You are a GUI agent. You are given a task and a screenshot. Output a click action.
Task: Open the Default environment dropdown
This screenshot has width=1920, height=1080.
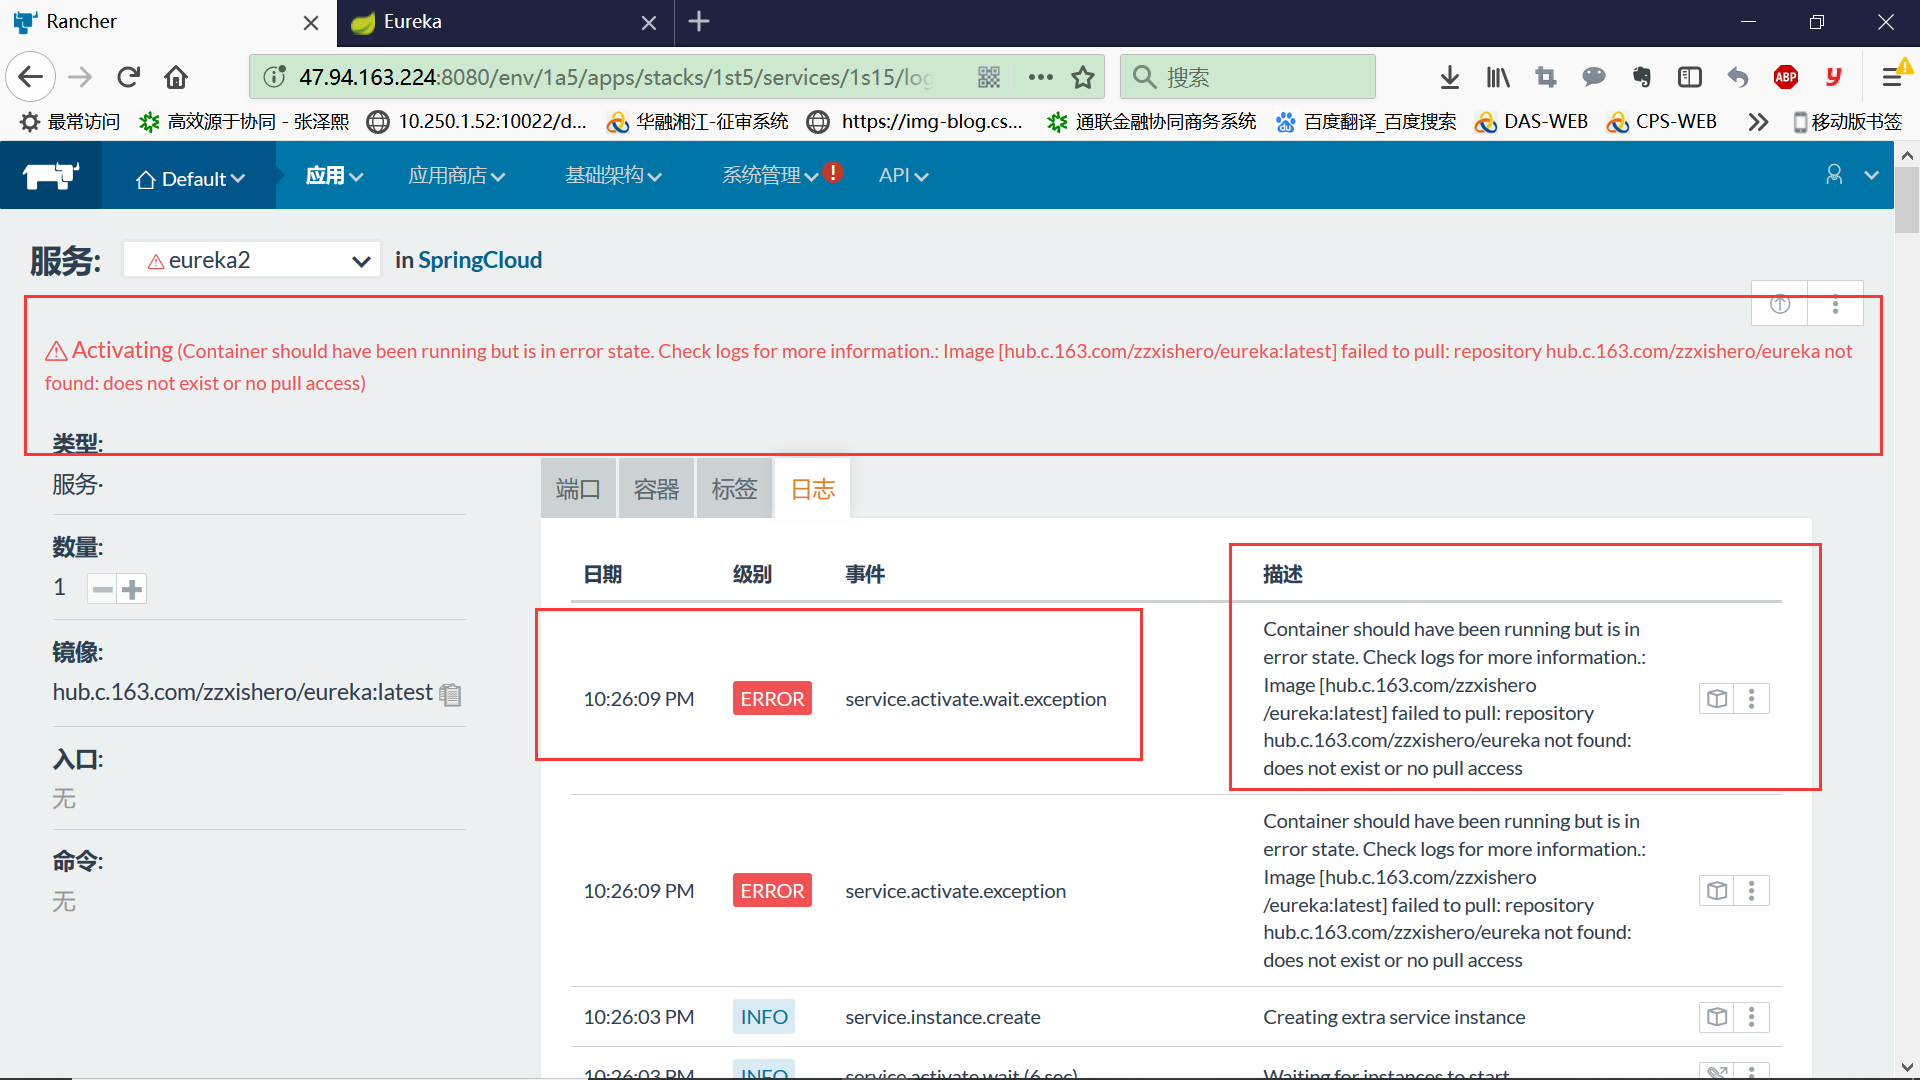(x=190, y=178)
